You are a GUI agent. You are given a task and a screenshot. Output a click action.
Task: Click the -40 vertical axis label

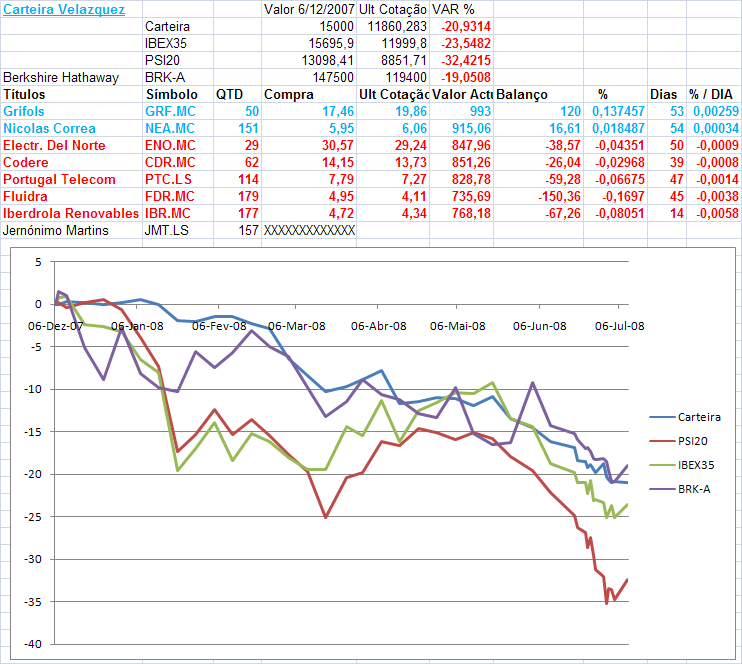click(33, 644)
